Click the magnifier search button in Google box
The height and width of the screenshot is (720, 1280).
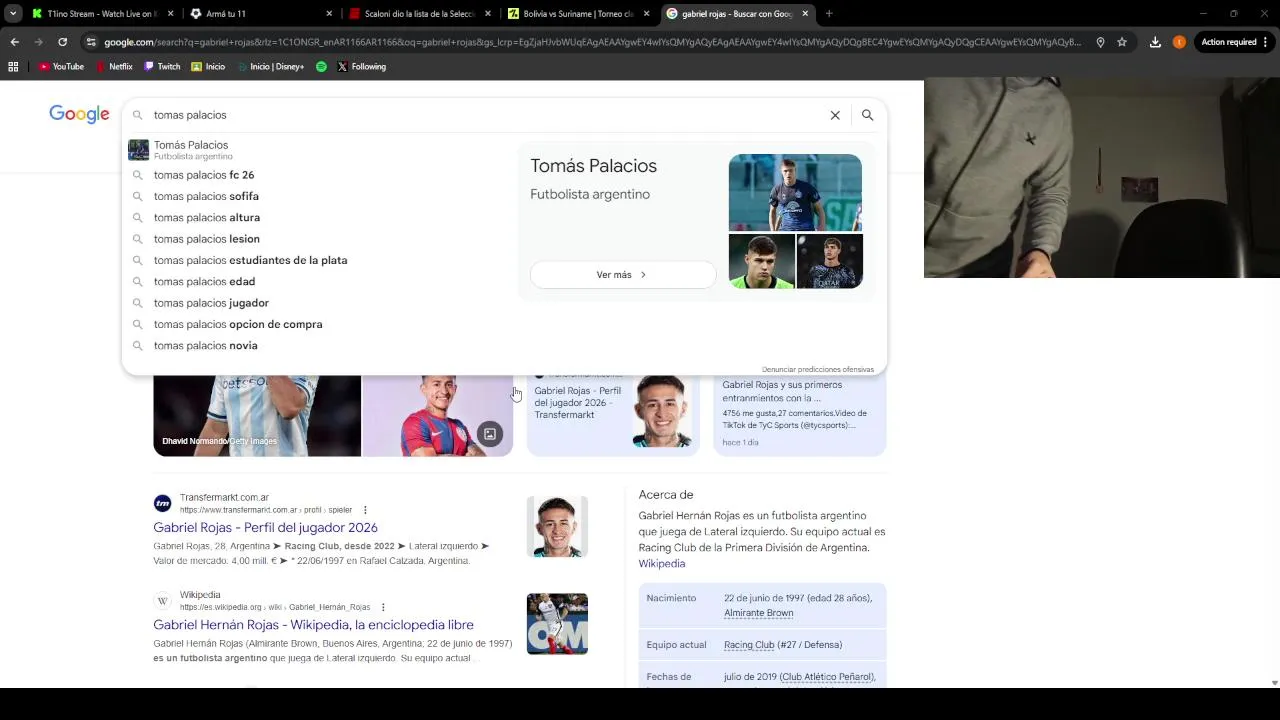(867, 115)
